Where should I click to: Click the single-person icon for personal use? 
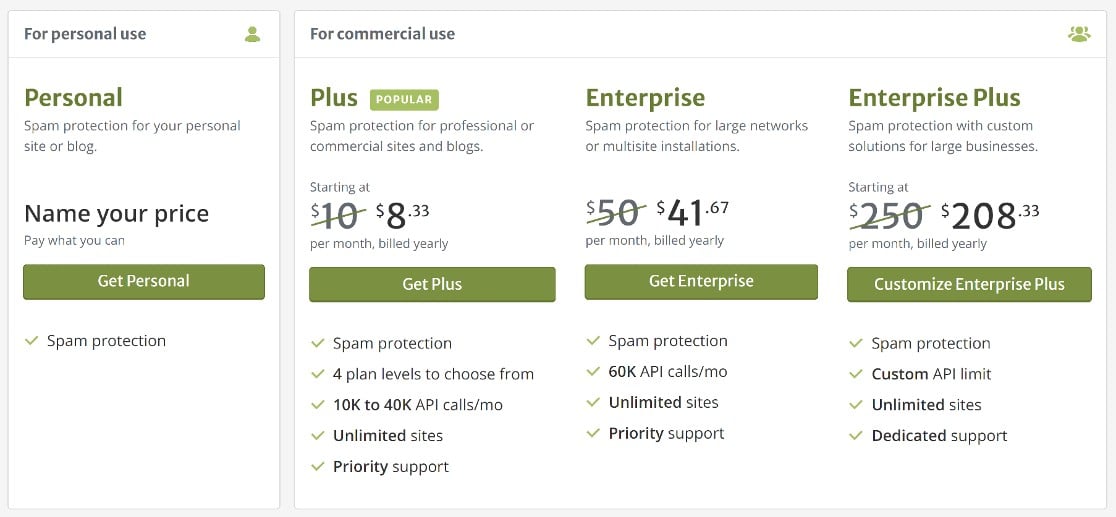click(253, 34)
